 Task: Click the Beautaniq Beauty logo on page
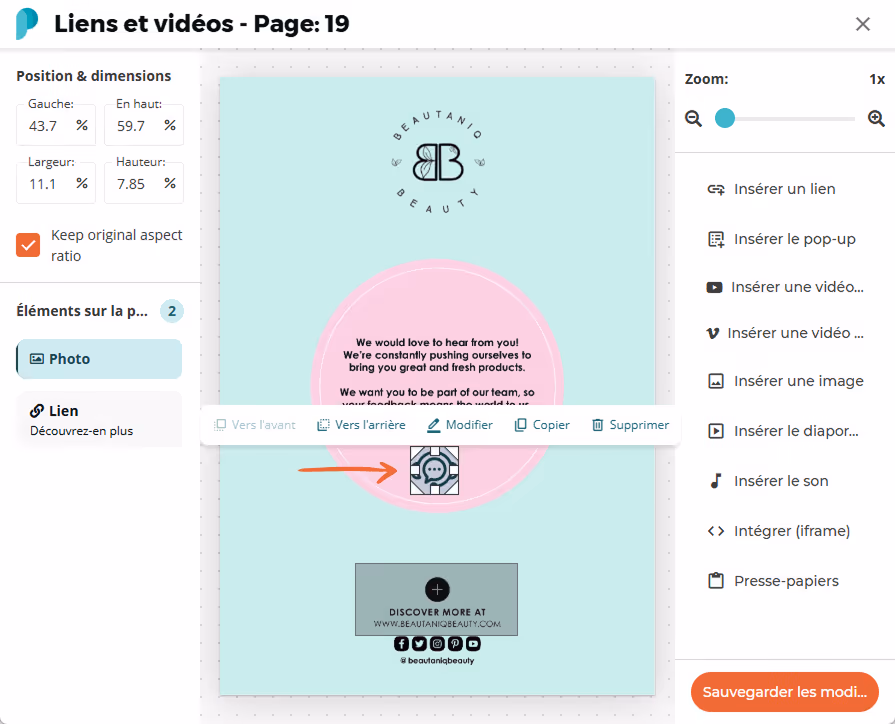[438, 162]
